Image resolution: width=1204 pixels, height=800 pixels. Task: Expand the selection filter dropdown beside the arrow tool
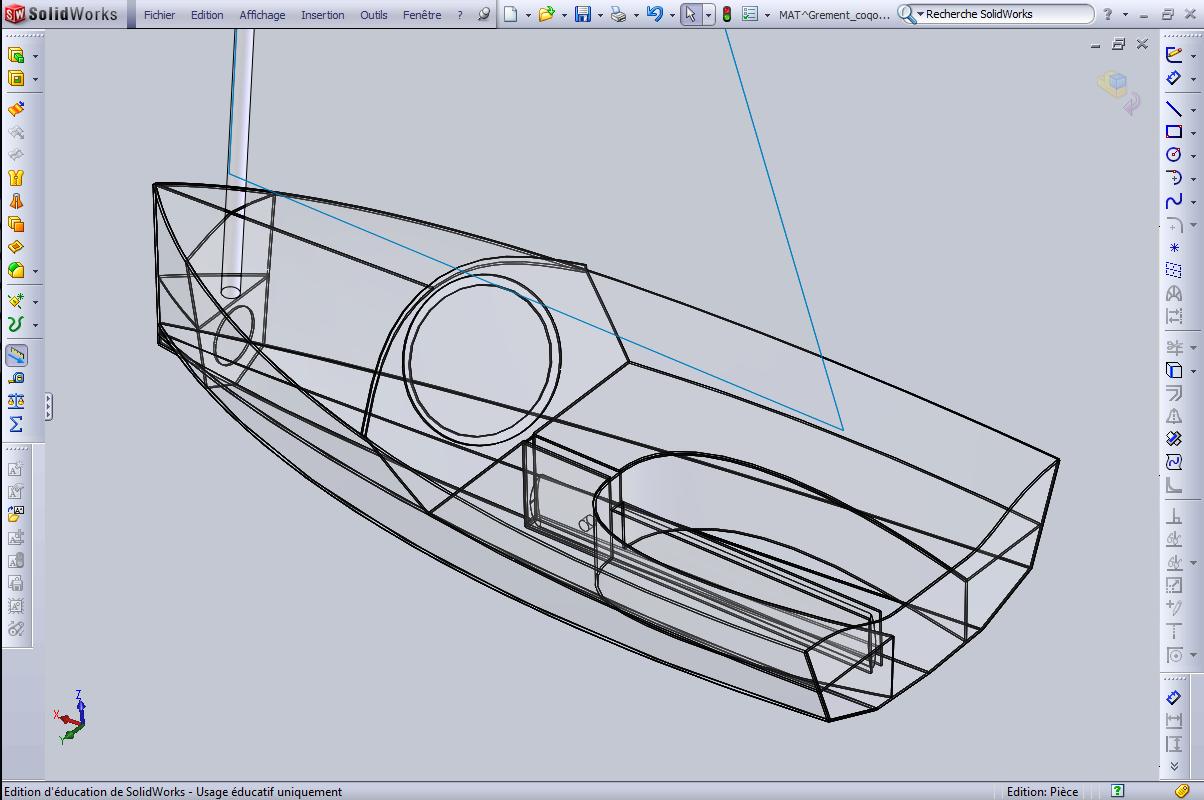click(x=708, y=14)
